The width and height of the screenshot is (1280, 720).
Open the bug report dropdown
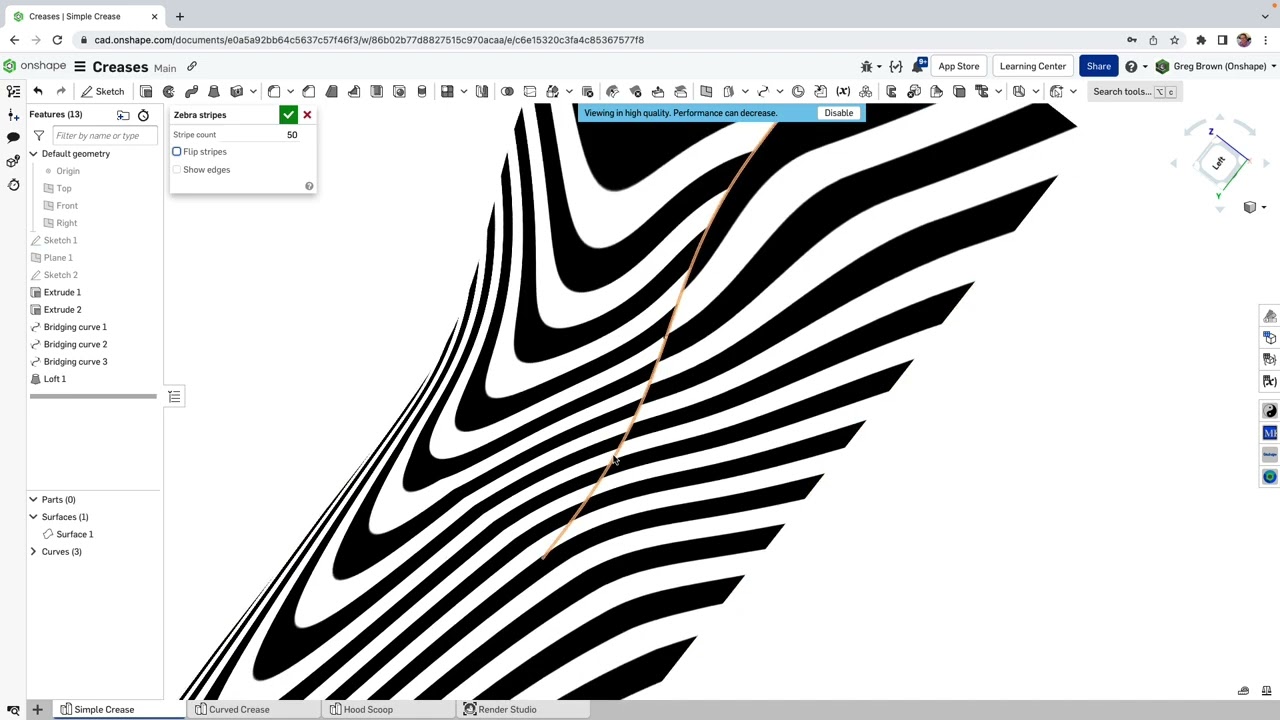871,66
